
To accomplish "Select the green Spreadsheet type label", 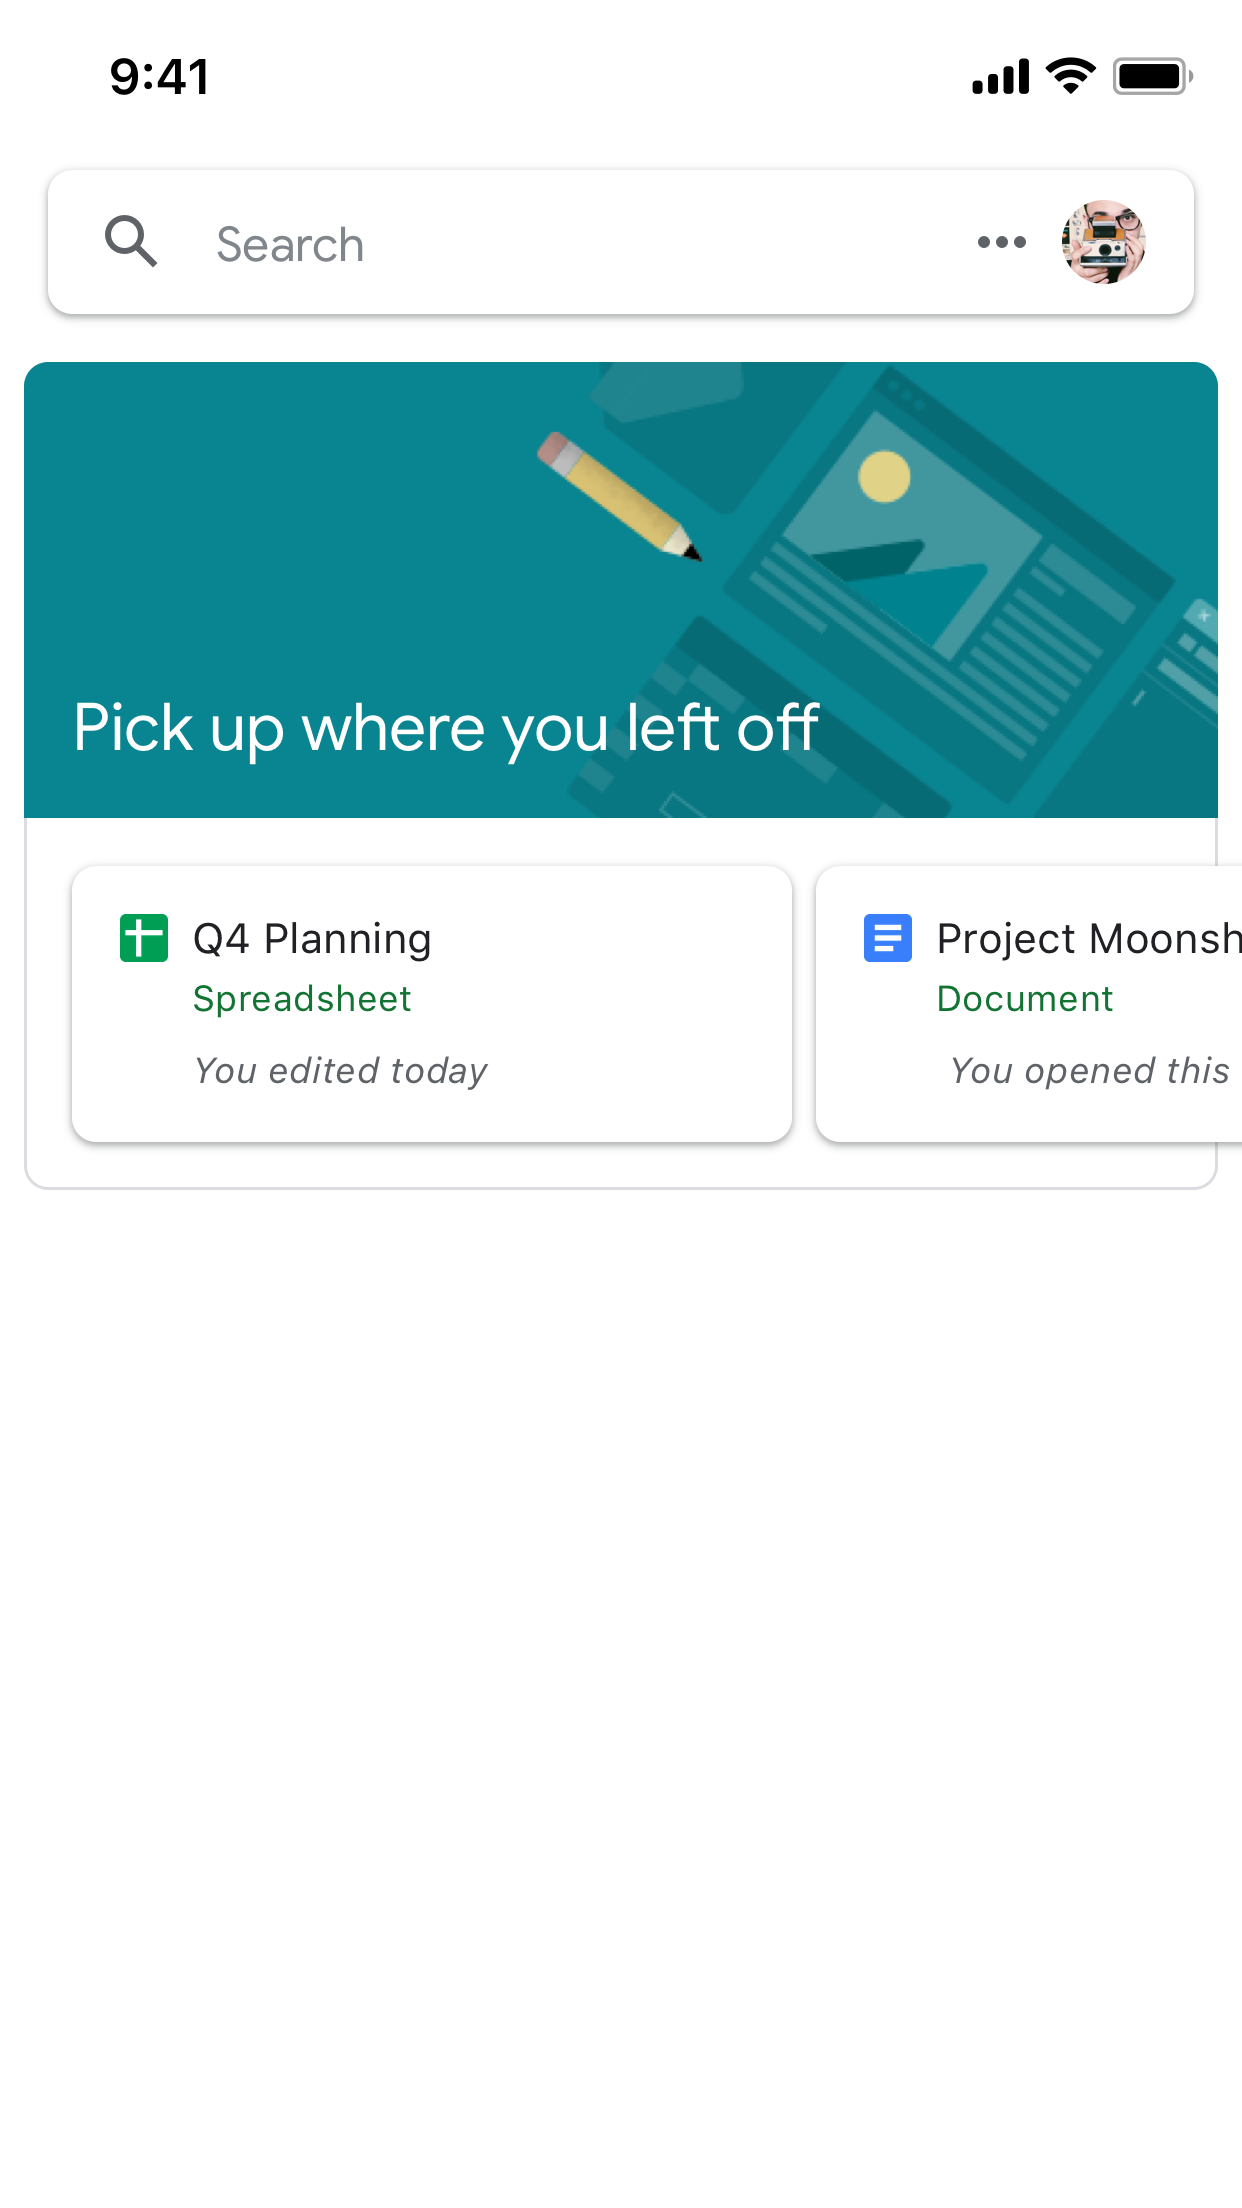I will [x=302, y=999].
